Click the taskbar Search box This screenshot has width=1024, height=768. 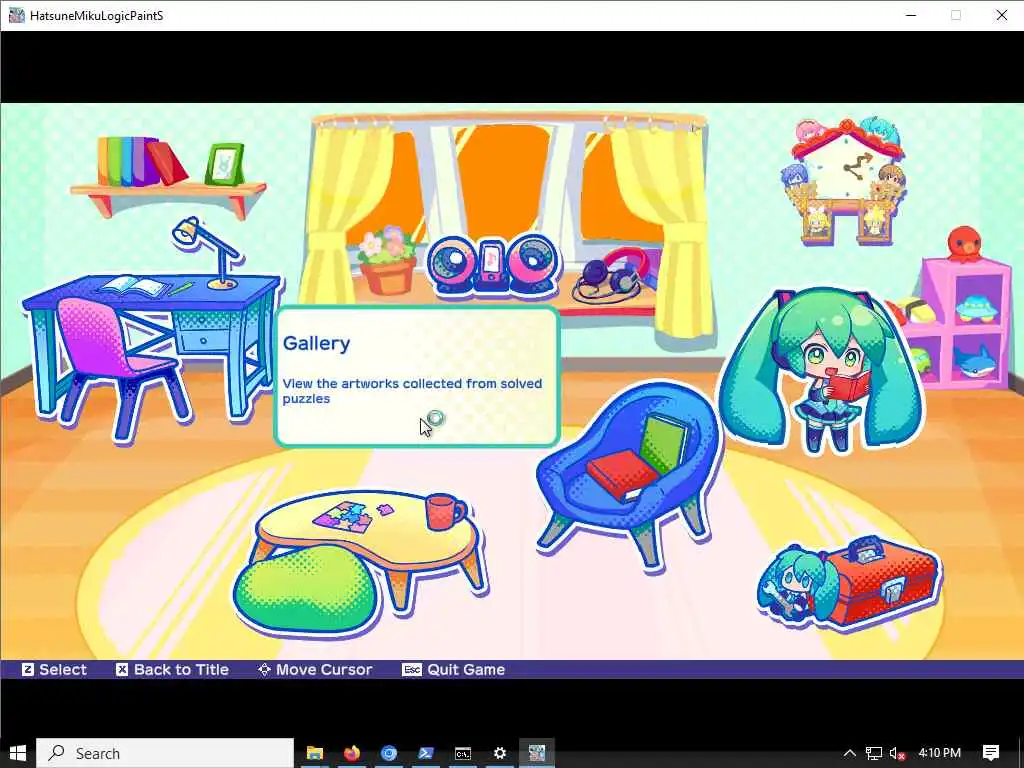pyautogui.click(x=165, y=753)
